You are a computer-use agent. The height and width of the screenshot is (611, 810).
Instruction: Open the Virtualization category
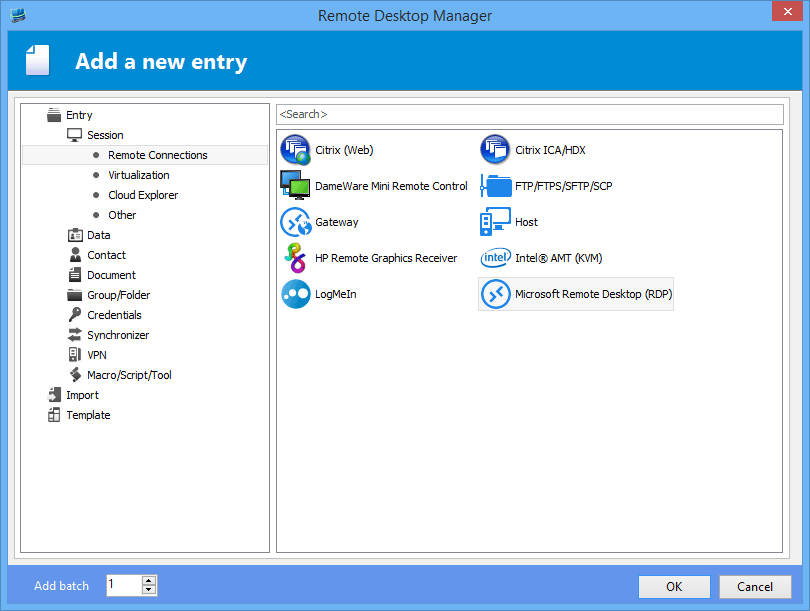tap(138, 175)
